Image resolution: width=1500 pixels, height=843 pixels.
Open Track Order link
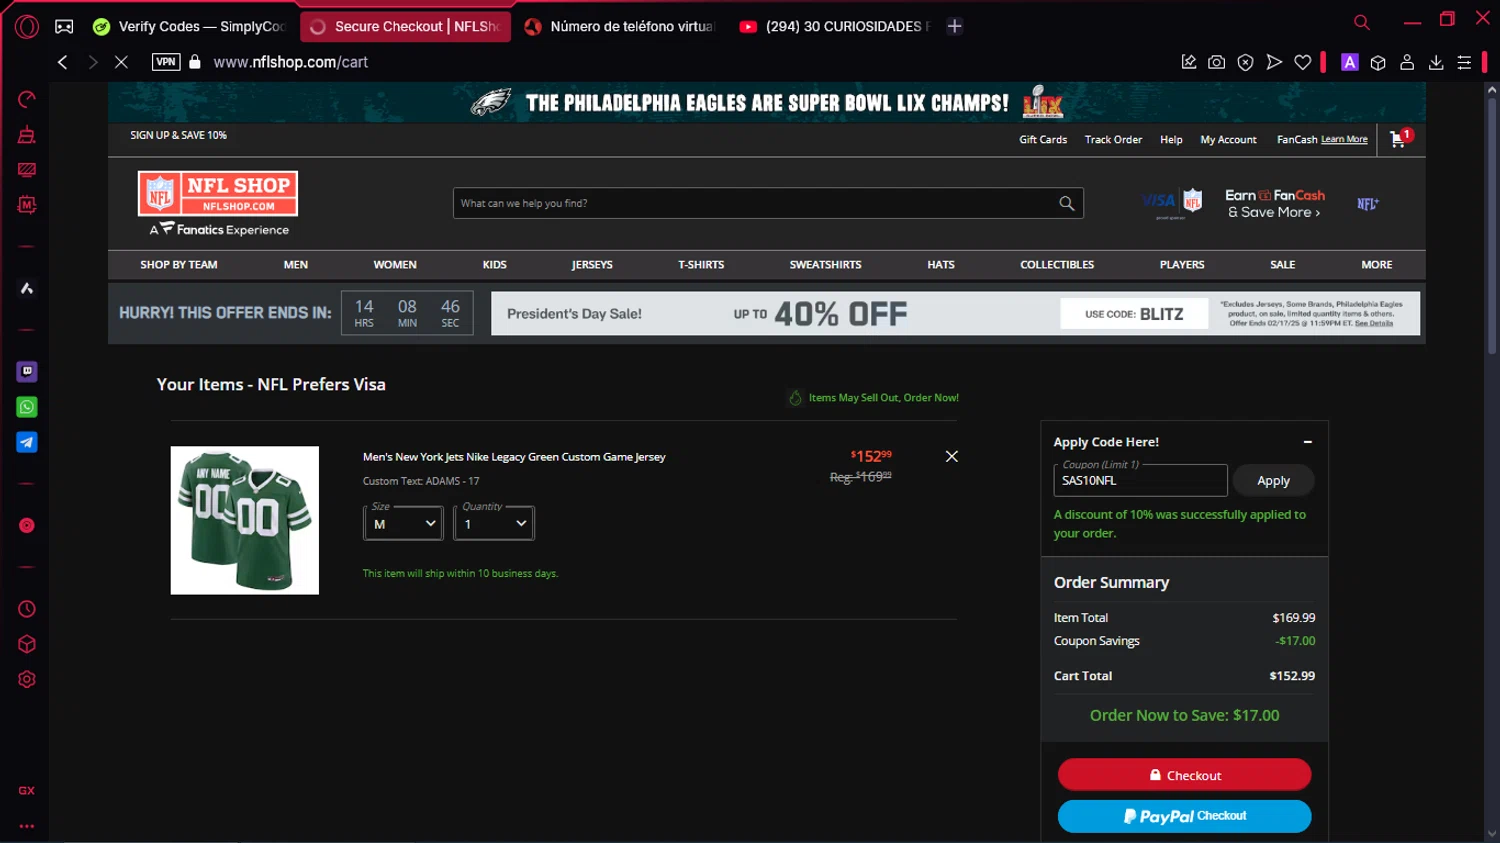tap(1113, 140)
